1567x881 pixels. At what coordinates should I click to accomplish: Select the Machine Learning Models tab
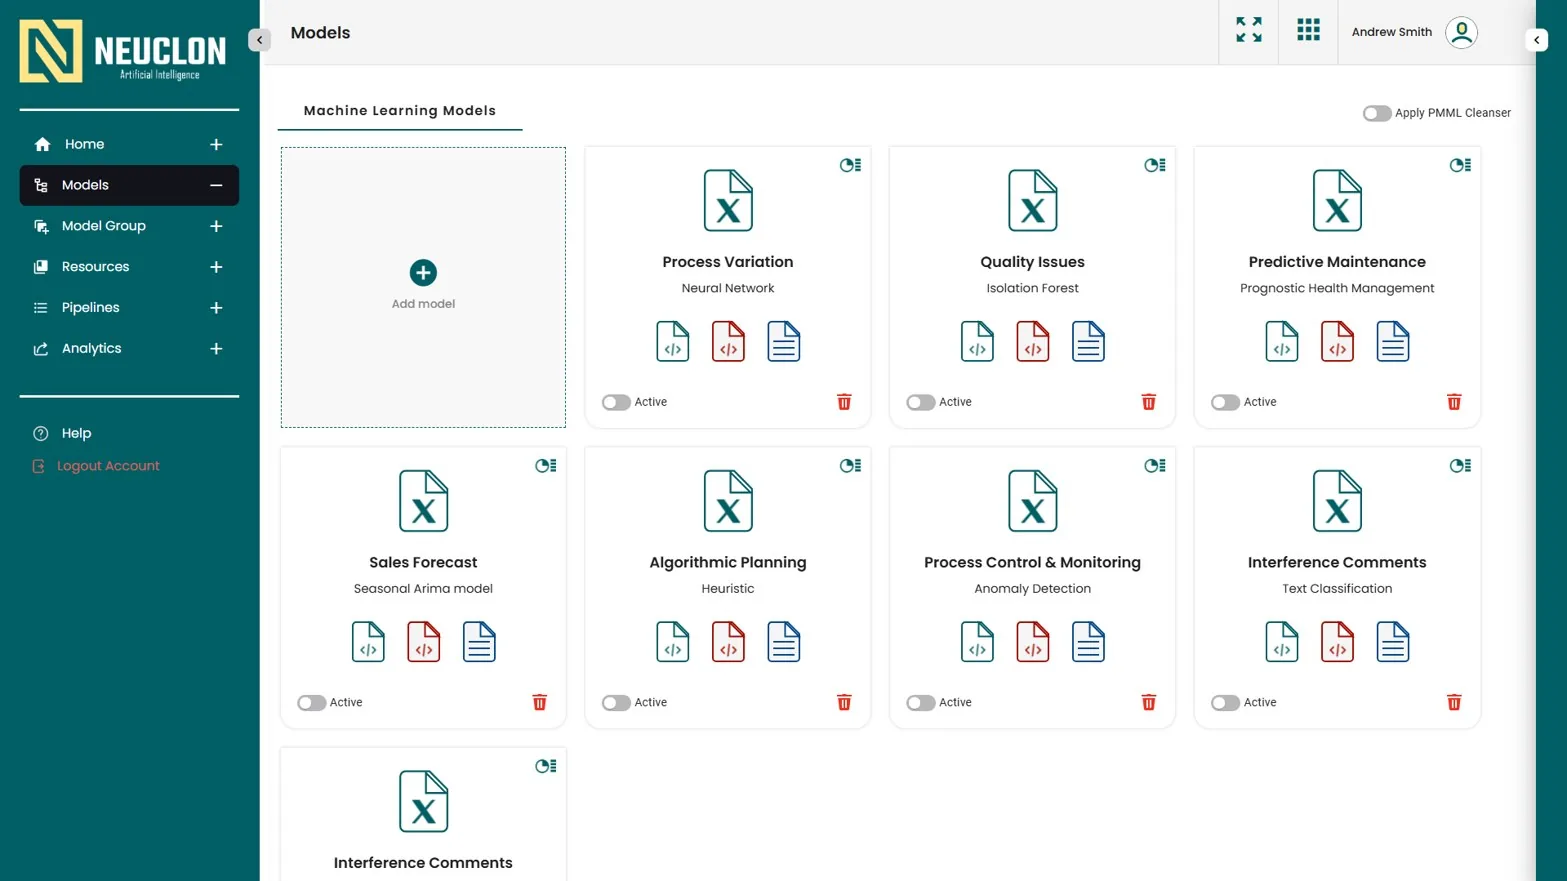(x=400, y=111)
